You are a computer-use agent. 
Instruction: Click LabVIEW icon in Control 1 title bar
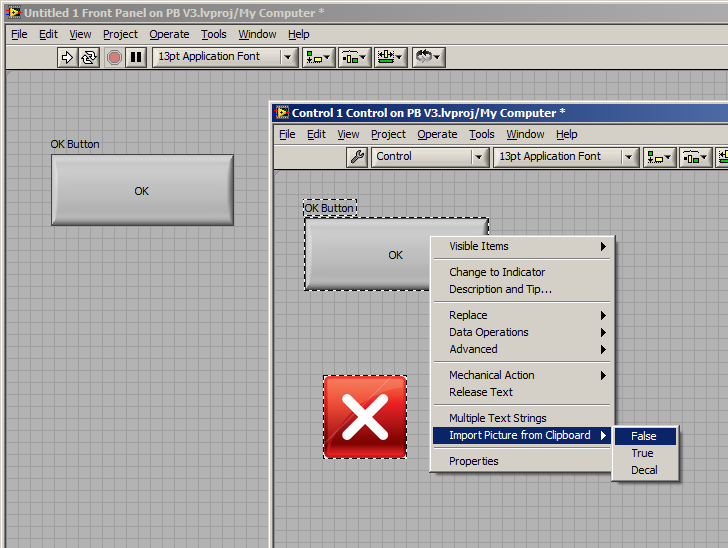coord(282,112)
